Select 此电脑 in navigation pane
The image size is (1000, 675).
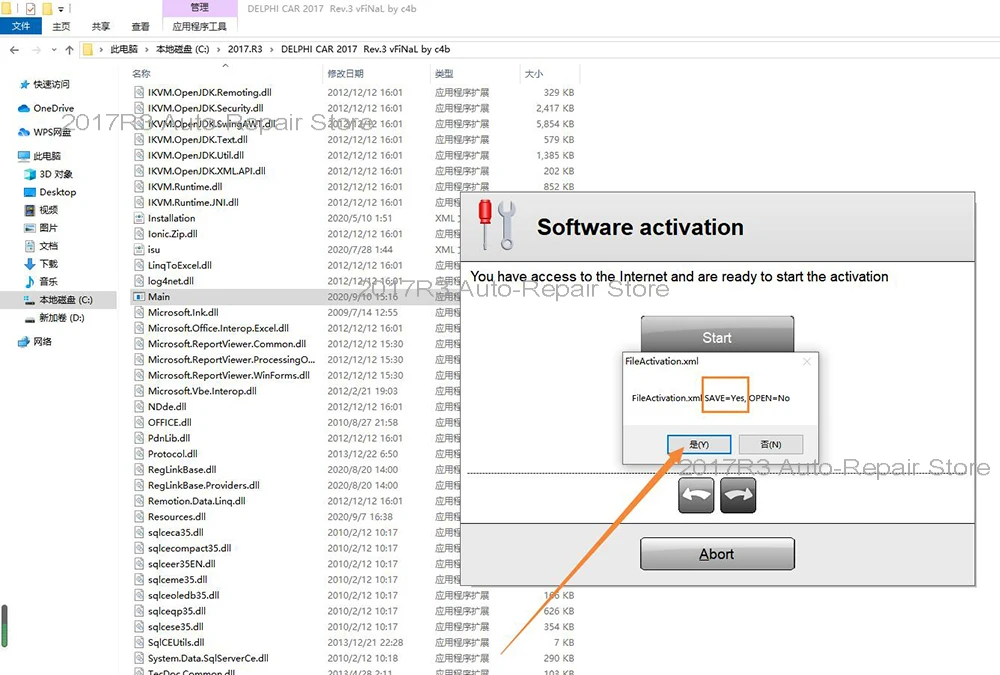pos(40,156)
